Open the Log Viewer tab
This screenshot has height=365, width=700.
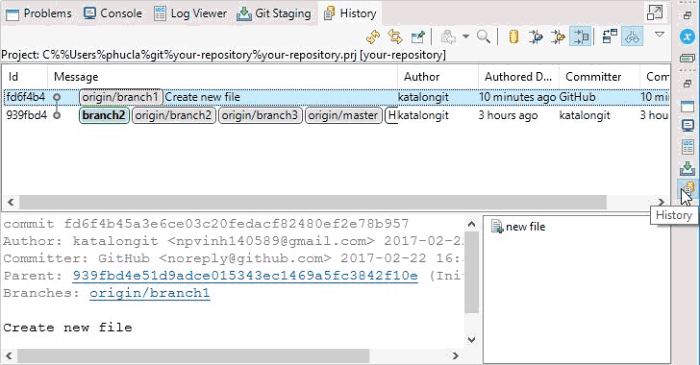(x=190, y=13)
